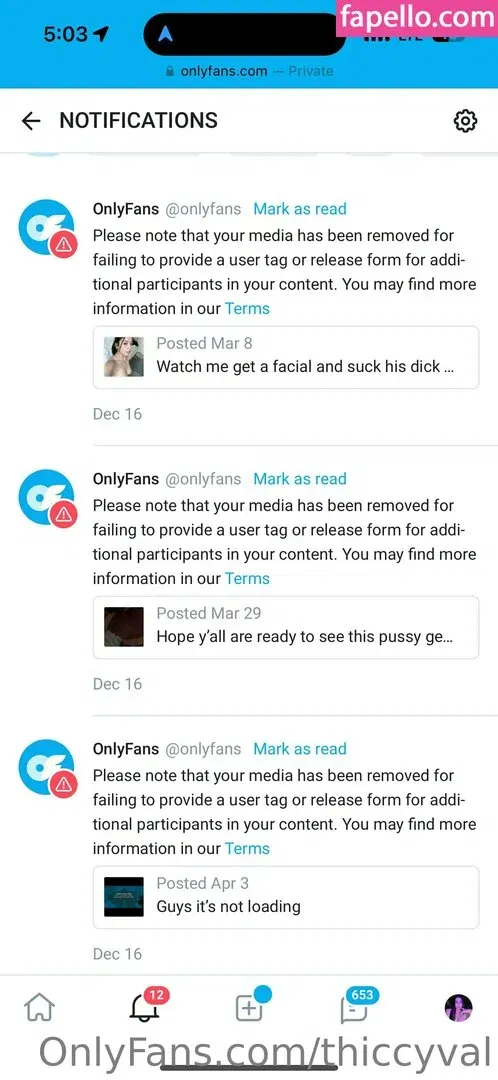Viewport: 498px width, 1080px height.
Task: Open the 'Guys it's not loading' post
Action: 286,897
